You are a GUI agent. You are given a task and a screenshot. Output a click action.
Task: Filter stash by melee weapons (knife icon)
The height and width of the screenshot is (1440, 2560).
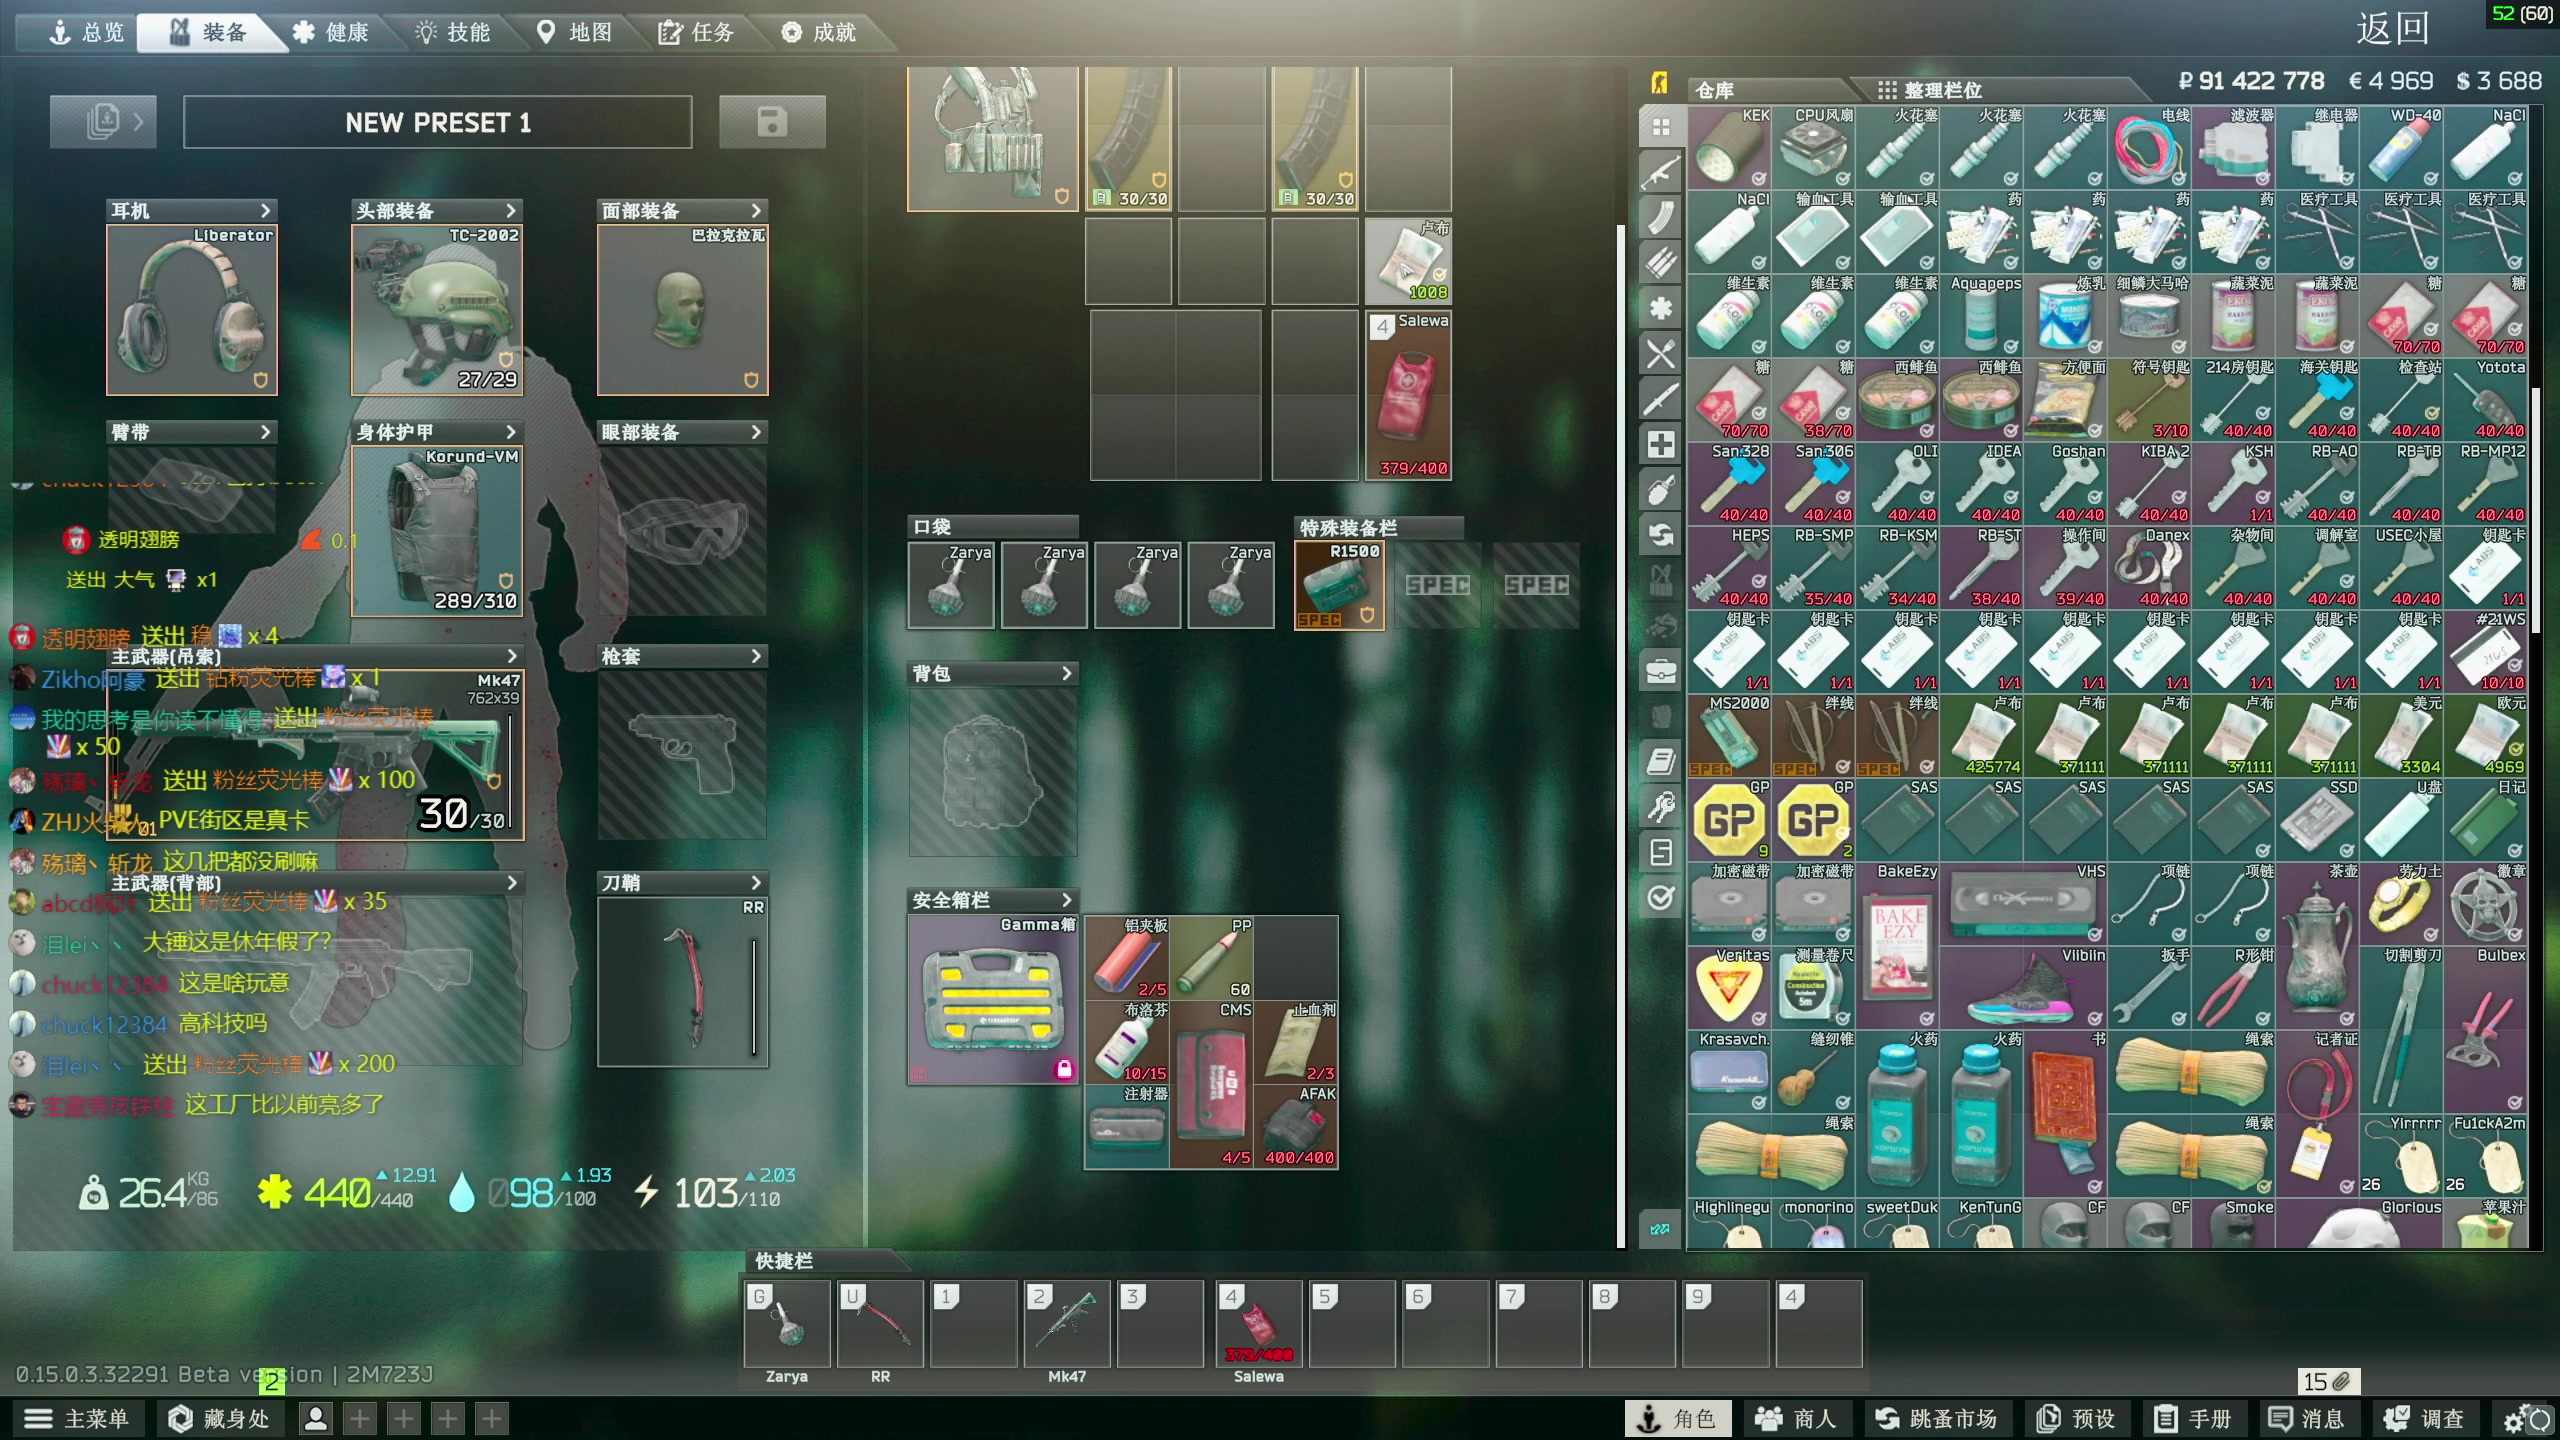[1661, 399]
